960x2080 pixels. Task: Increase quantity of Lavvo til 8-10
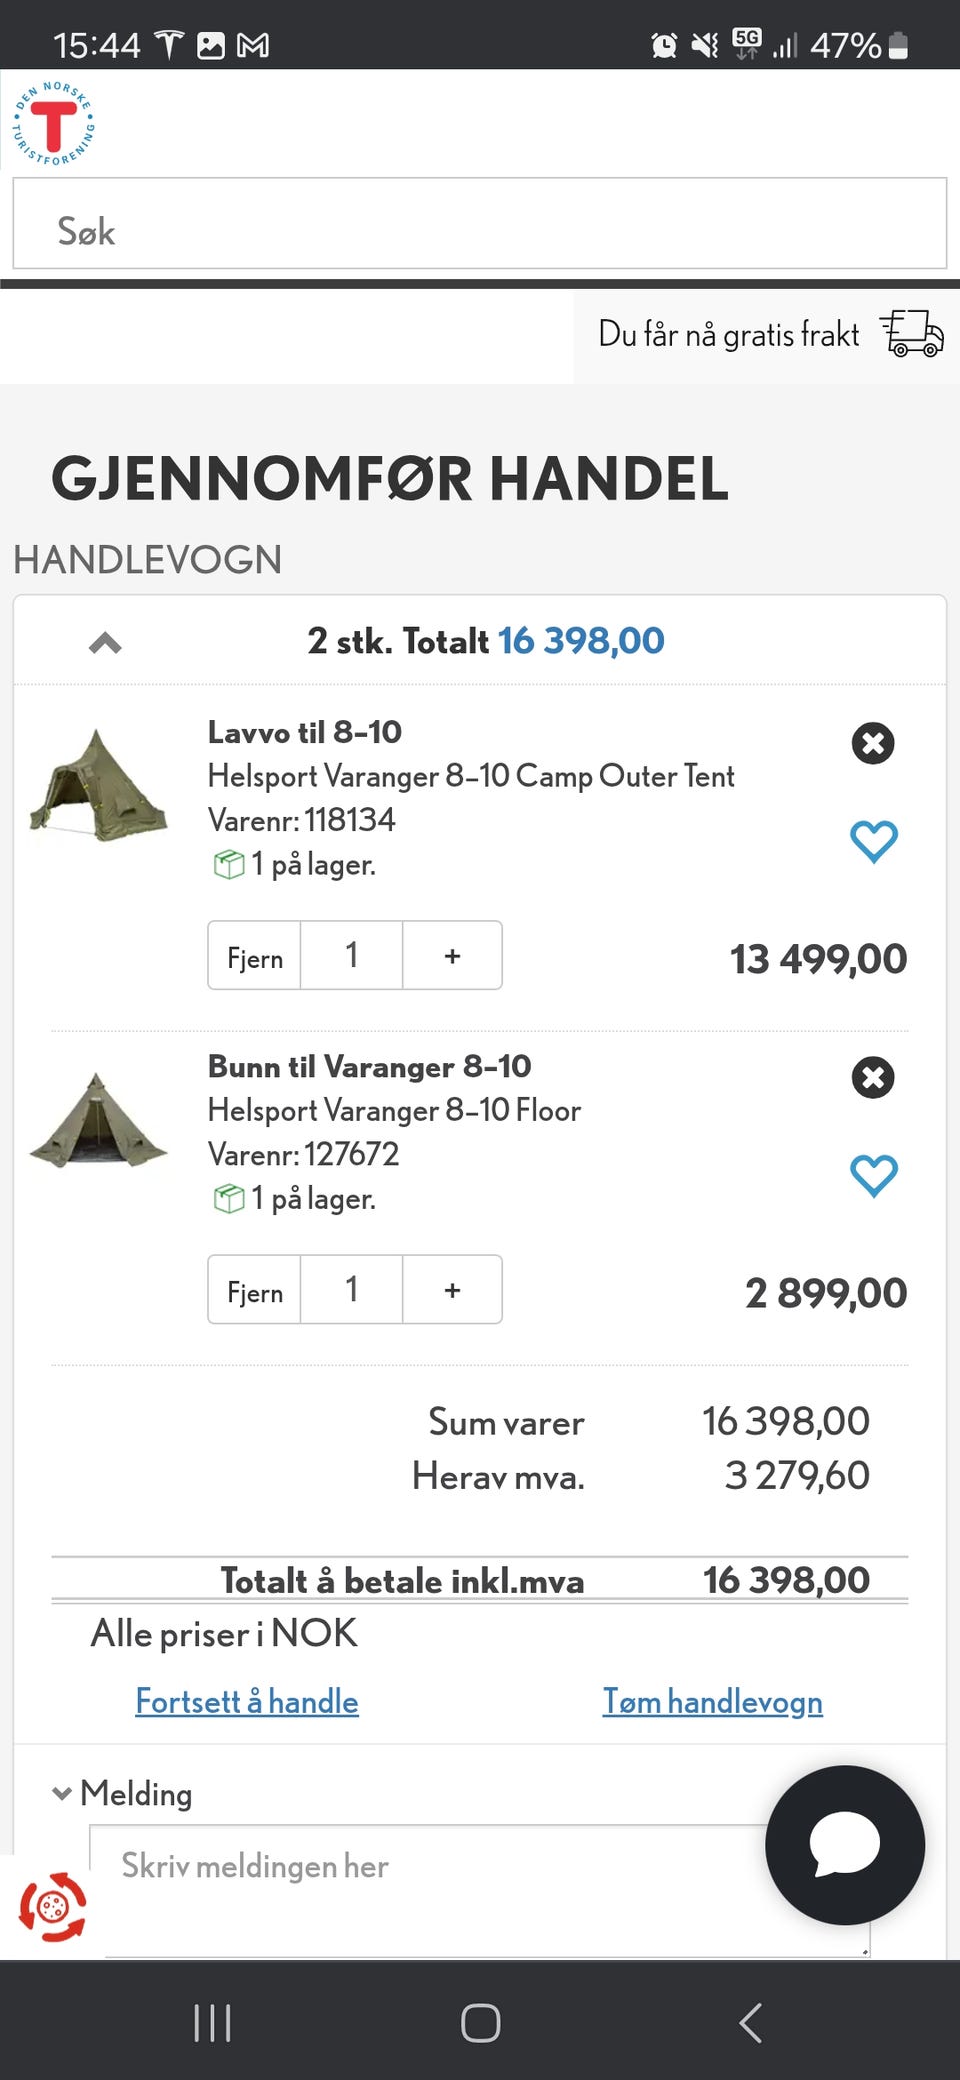click(452, 956)
